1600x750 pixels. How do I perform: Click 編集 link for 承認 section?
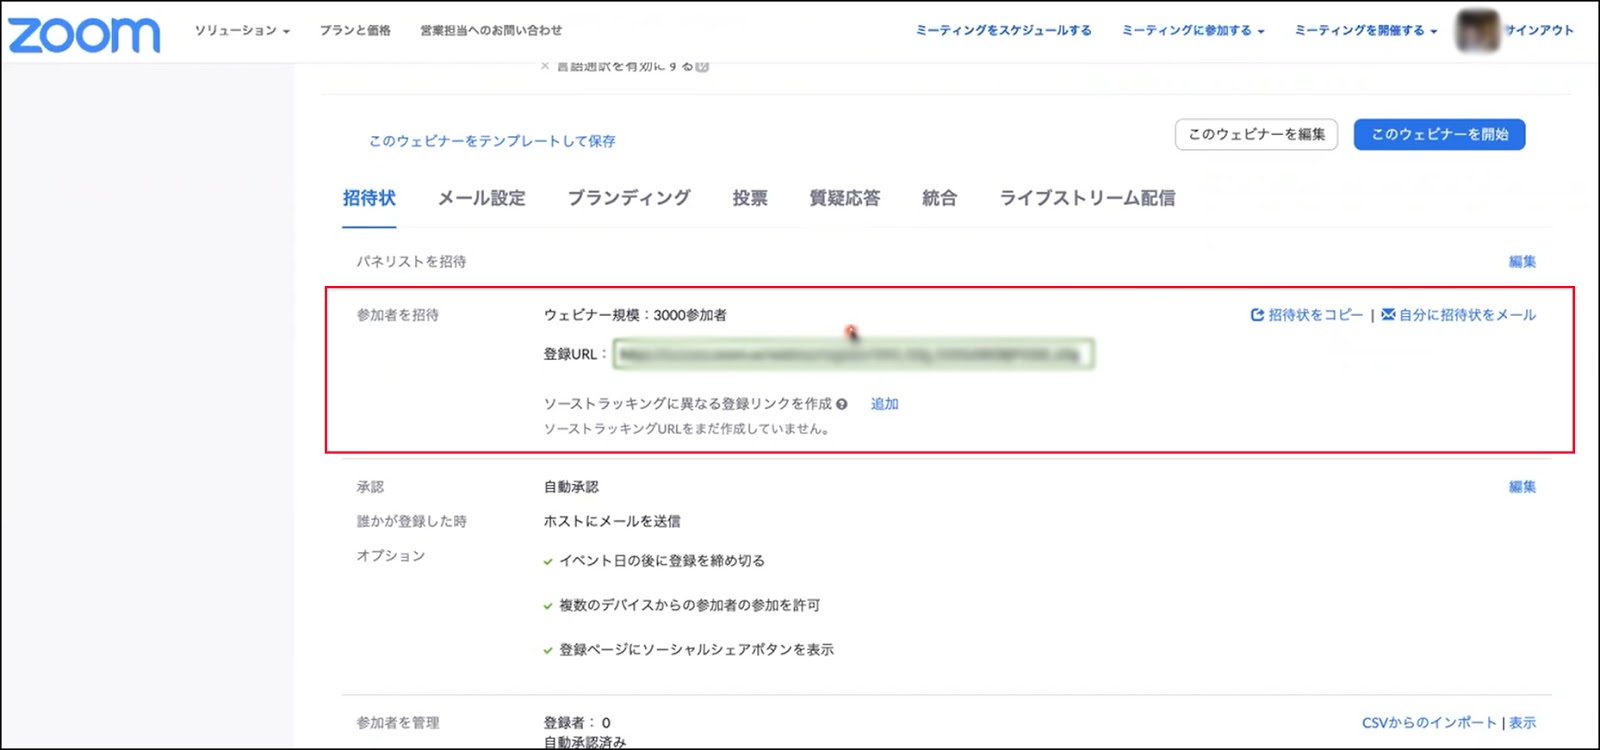pyautogui.click(x=1522, y=487)
